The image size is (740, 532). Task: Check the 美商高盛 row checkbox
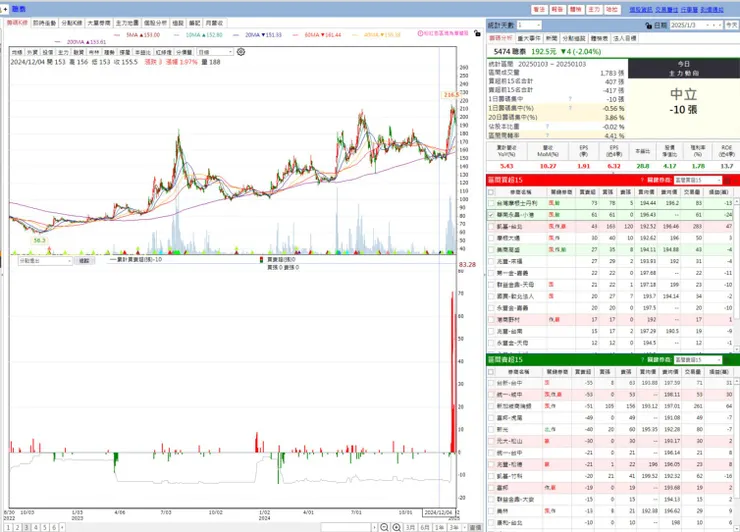point(491,250)
